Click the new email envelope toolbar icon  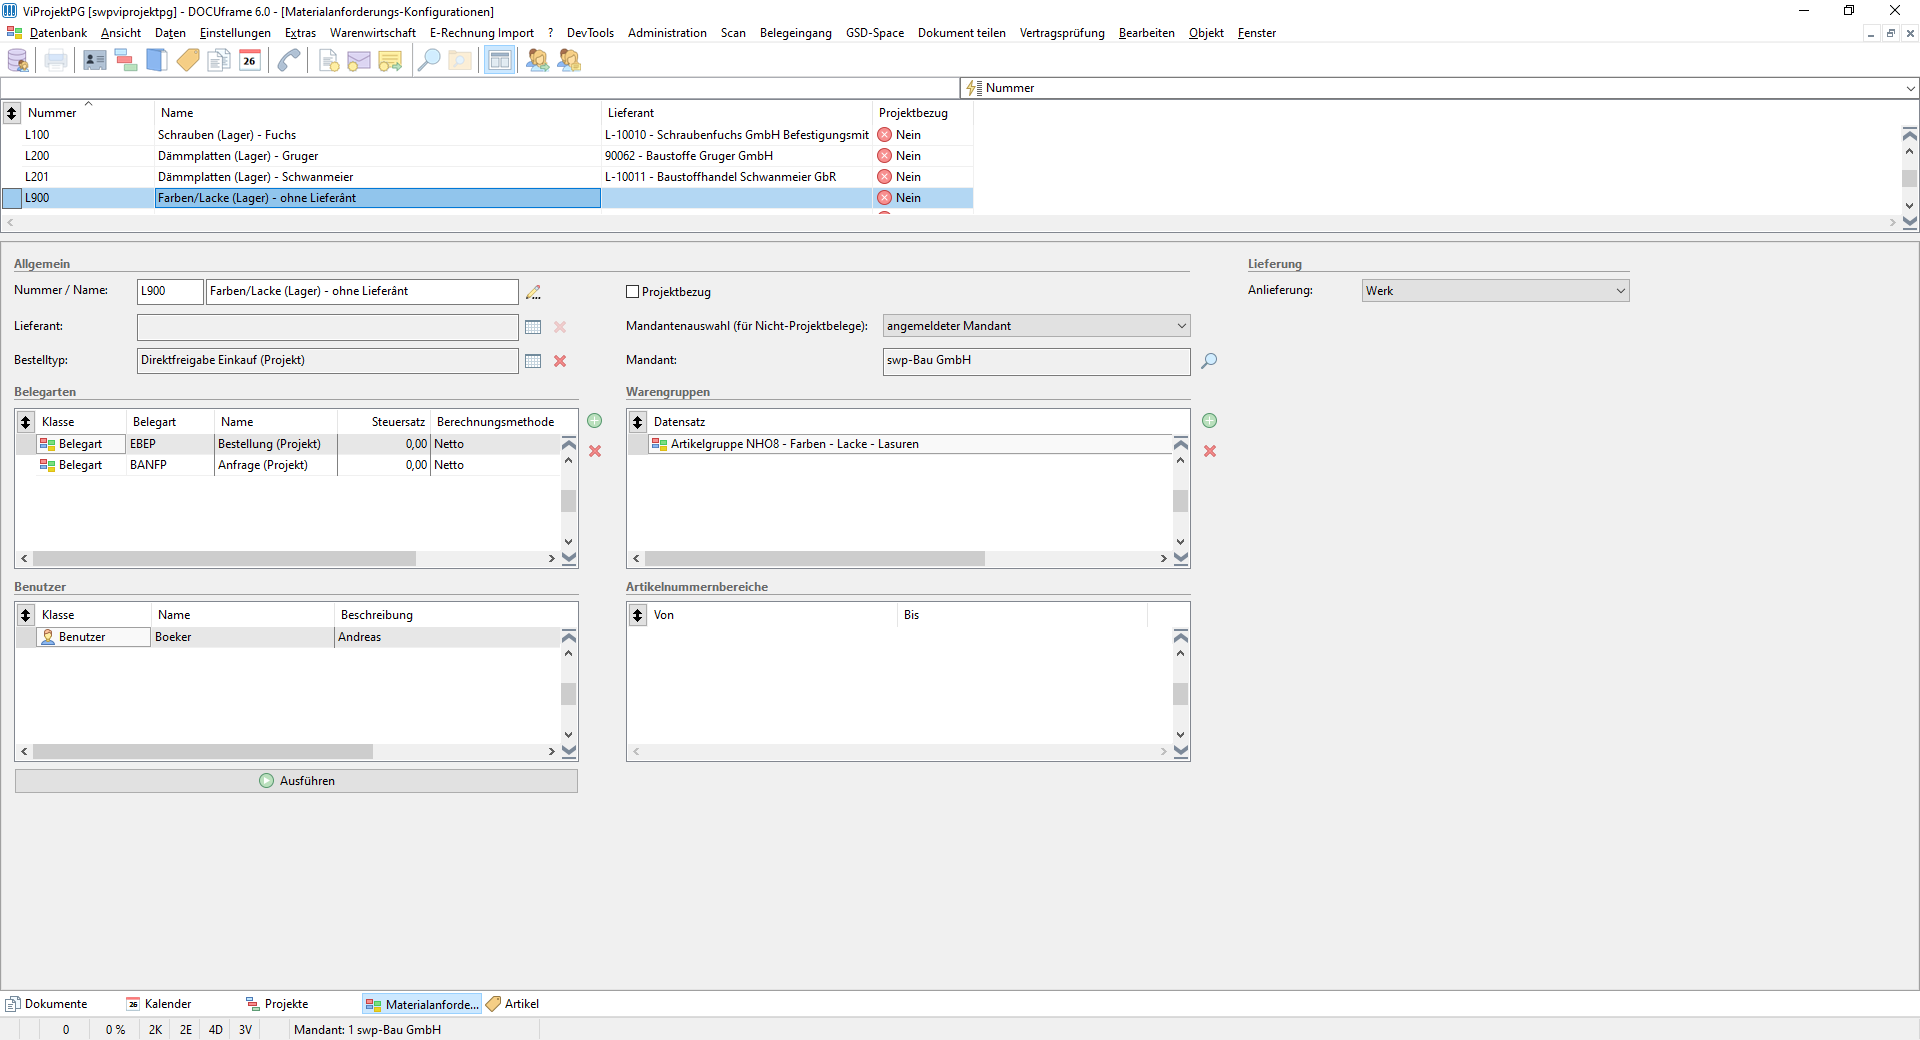tap(359, 61)
